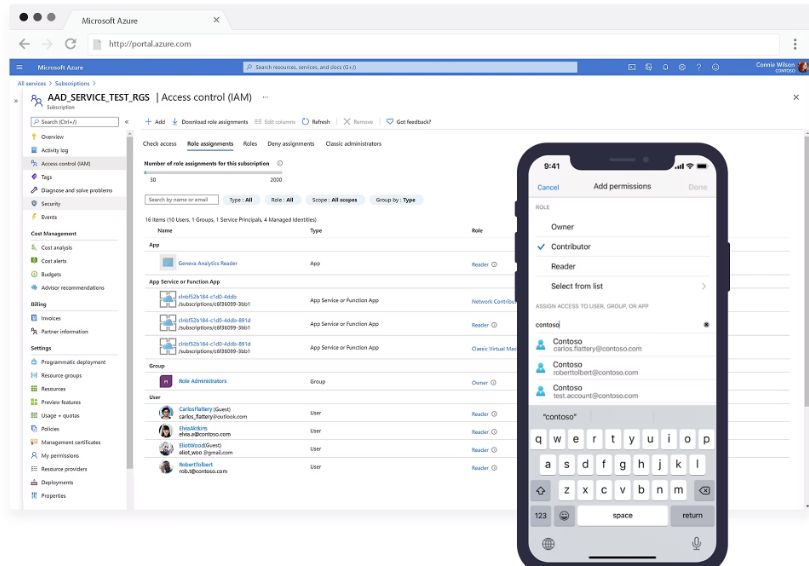Open My permissions in the sidebar
This screenshot has width=809, height=566.
point(60,456)
